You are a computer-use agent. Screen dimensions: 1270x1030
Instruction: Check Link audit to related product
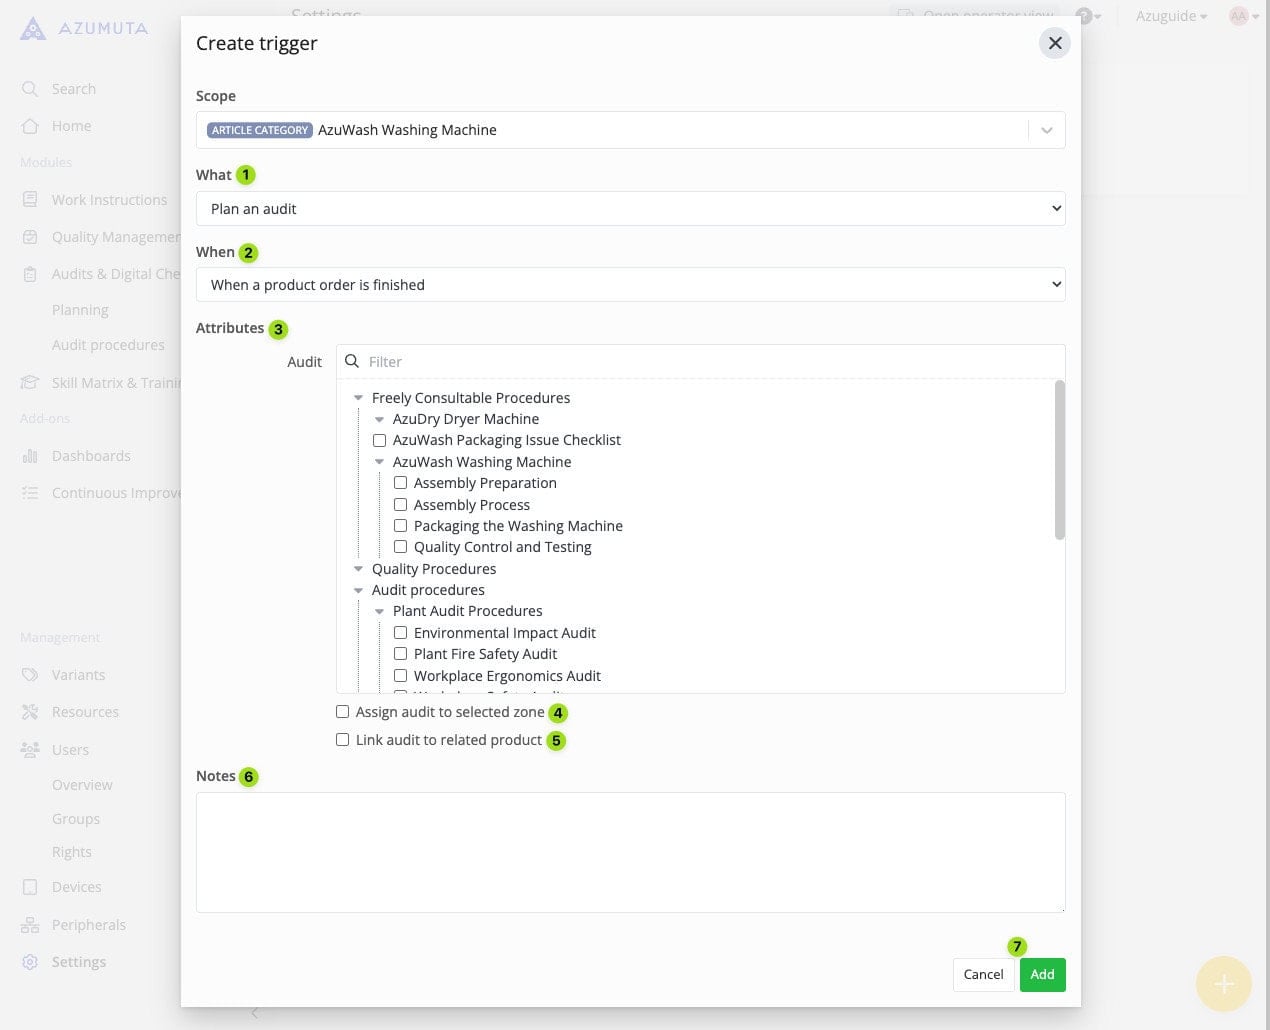coord(343,740)
